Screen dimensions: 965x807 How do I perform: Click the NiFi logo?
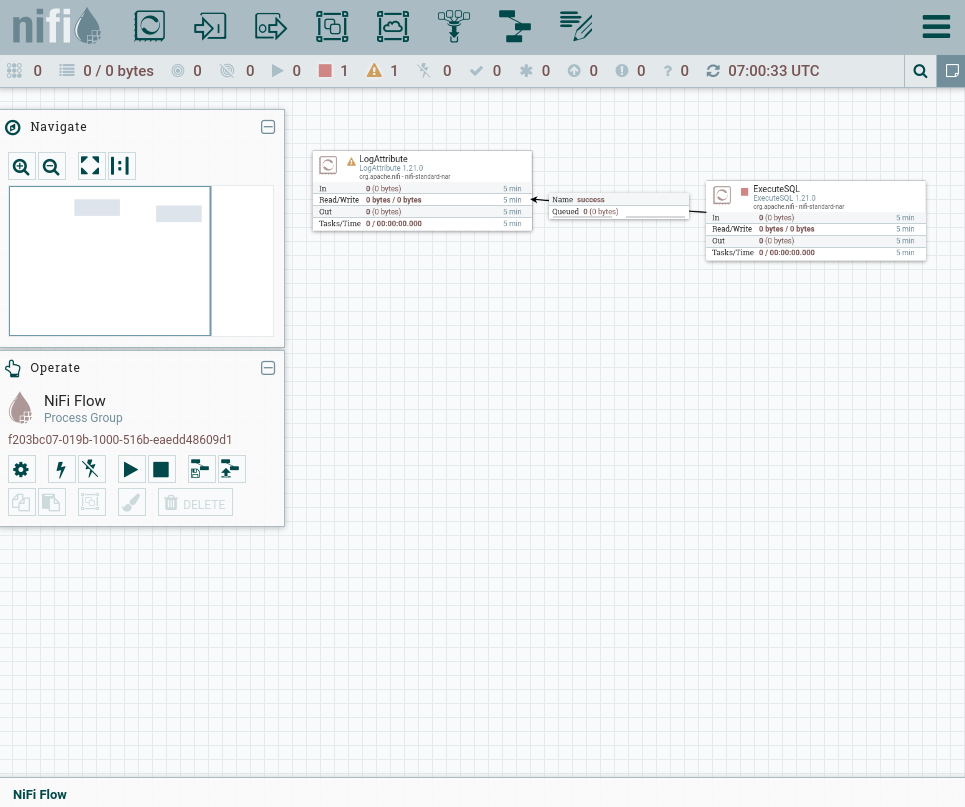pos(56,26)
